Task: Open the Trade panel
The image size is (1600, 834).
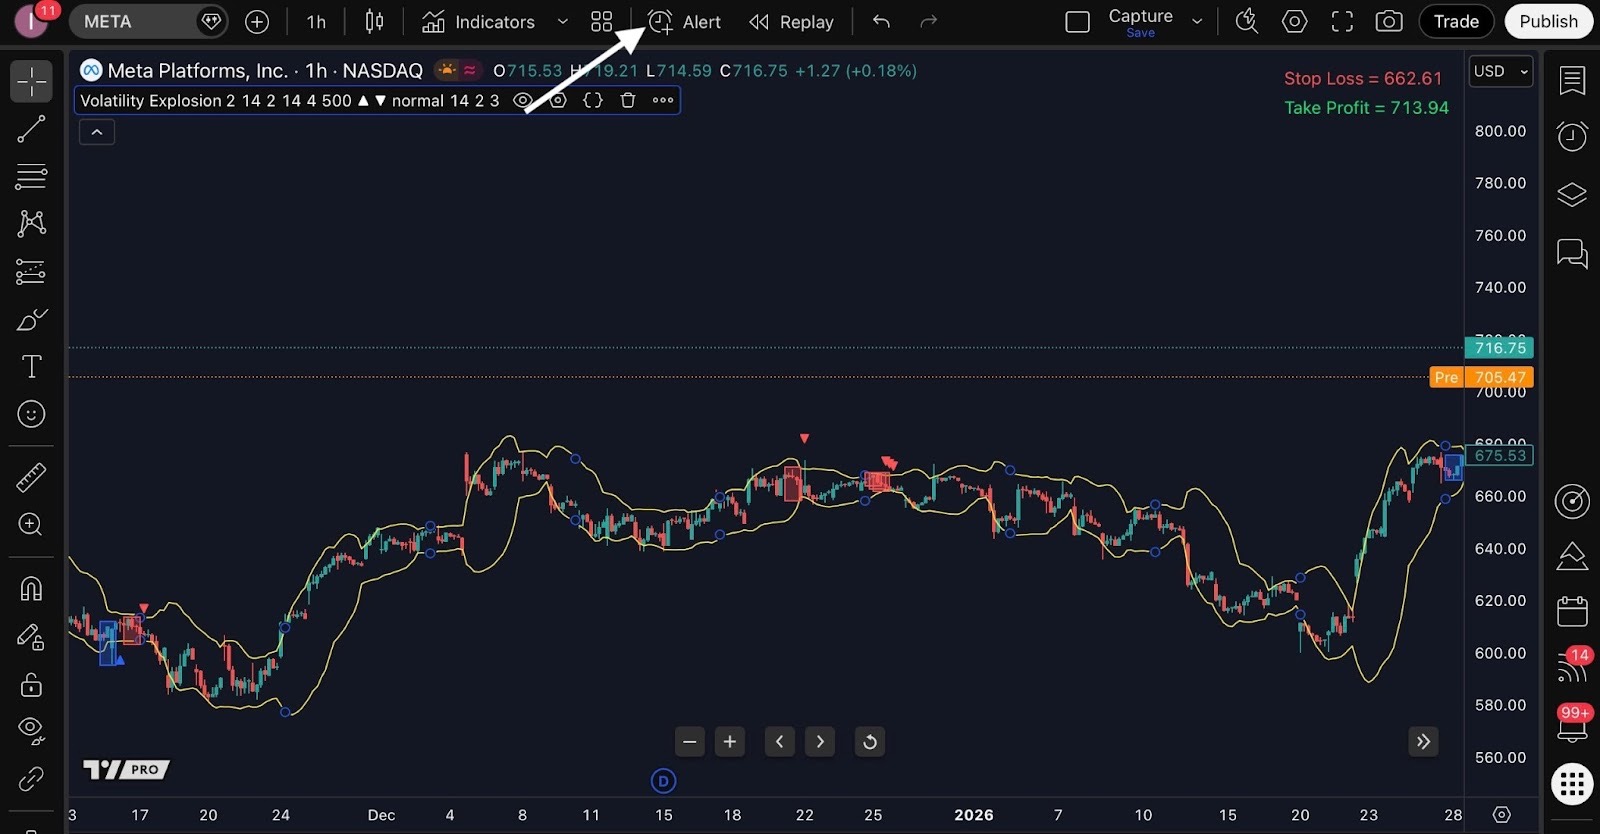Action: [1456, 21]
